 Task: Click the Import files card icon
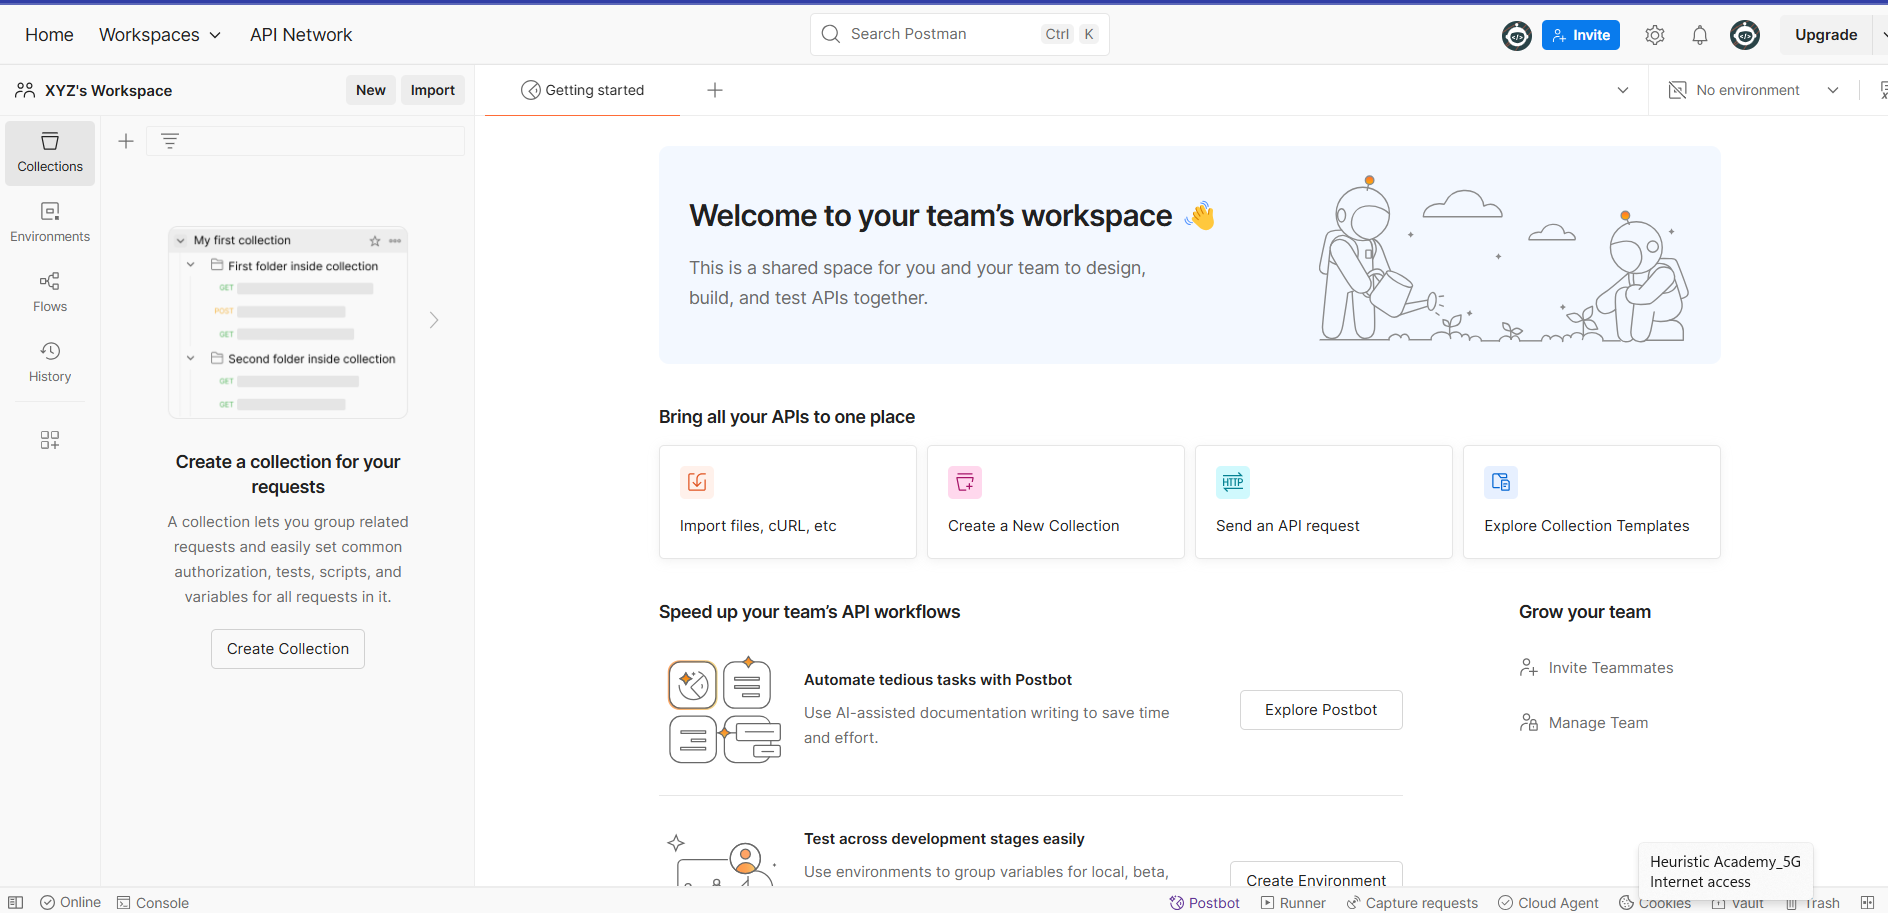(697, 482)
